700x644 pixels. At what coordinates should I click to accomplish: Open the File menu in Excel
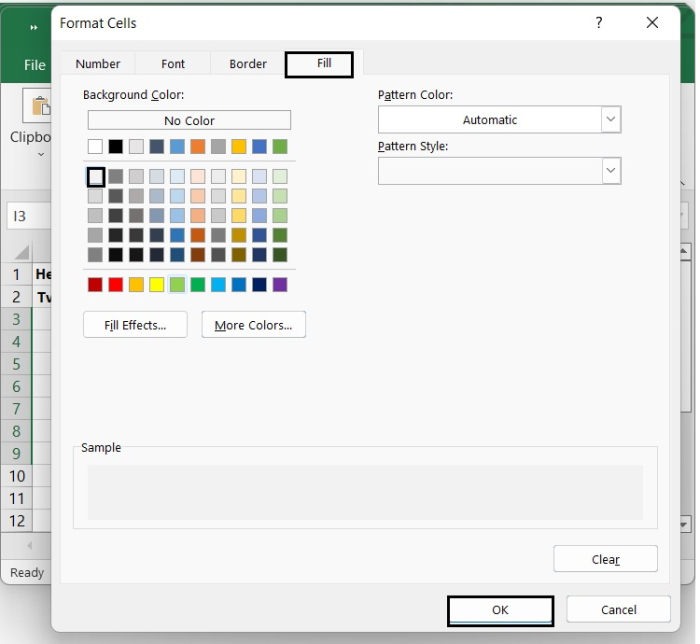34,65
